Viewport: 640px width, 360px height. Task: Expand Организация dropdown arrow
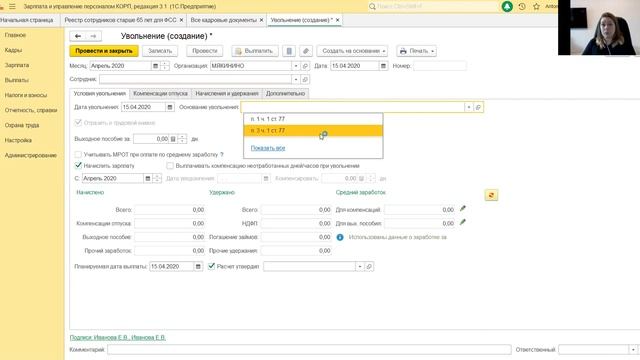coord(296,66)
